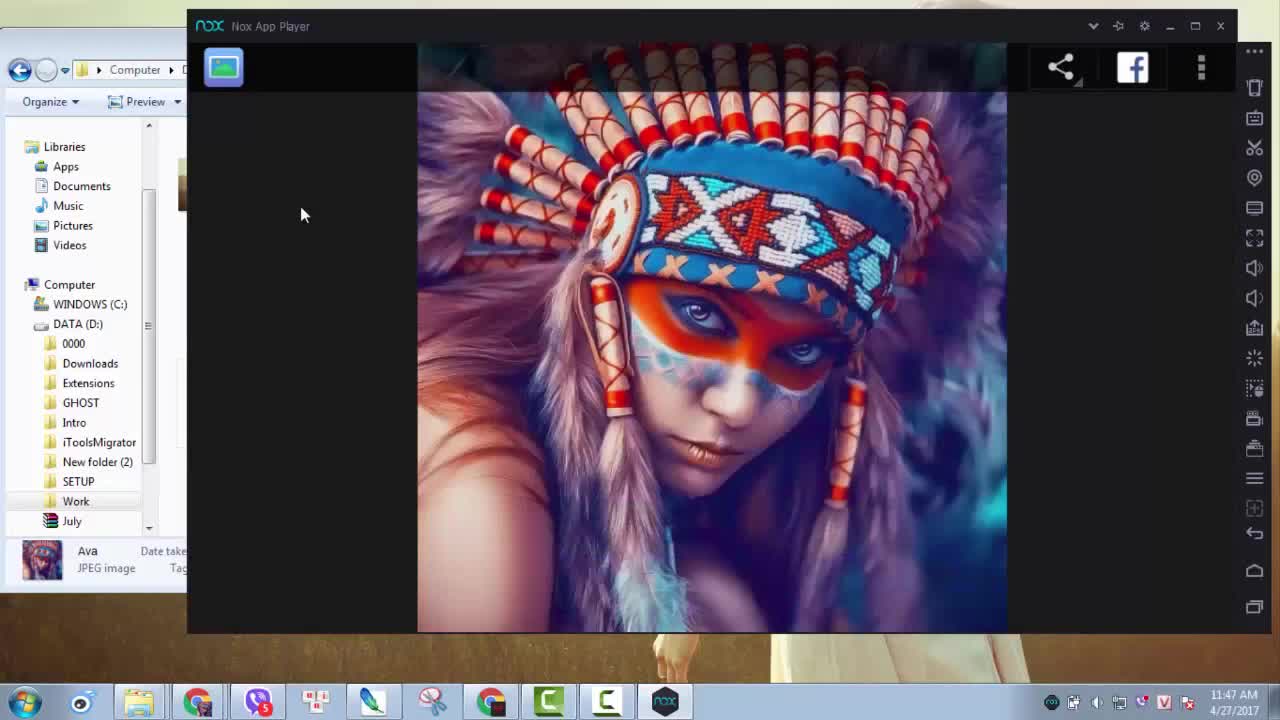
Task: Open Explorer recent pages dropdown arrow
Action: pyautogui.click(x=65, y=70)
